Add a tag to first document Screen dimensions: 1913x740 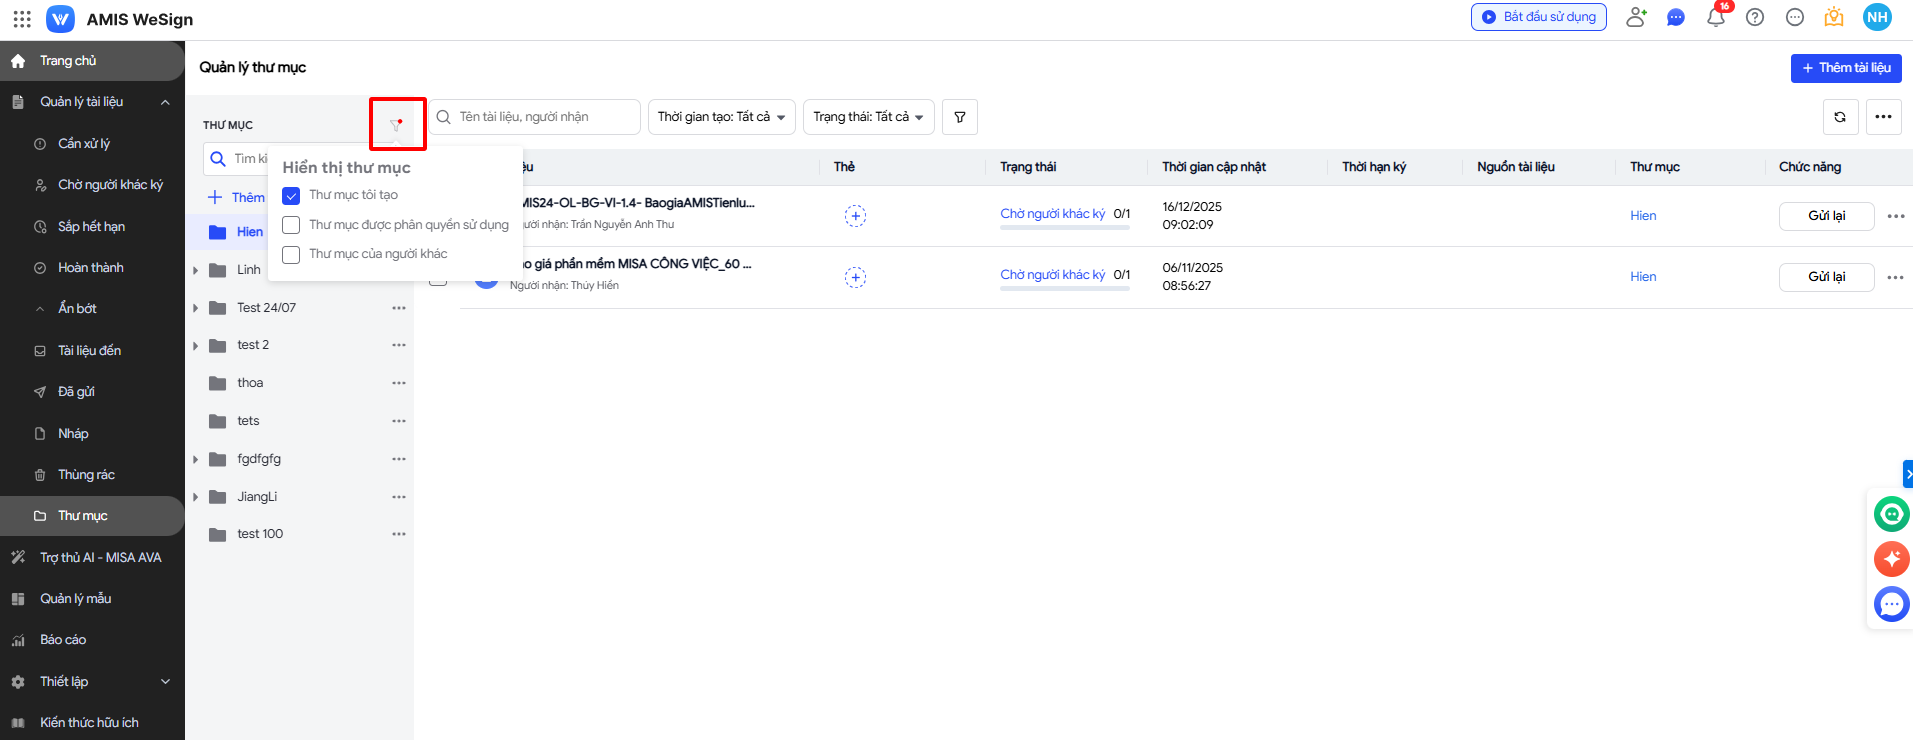pos(855,216)
